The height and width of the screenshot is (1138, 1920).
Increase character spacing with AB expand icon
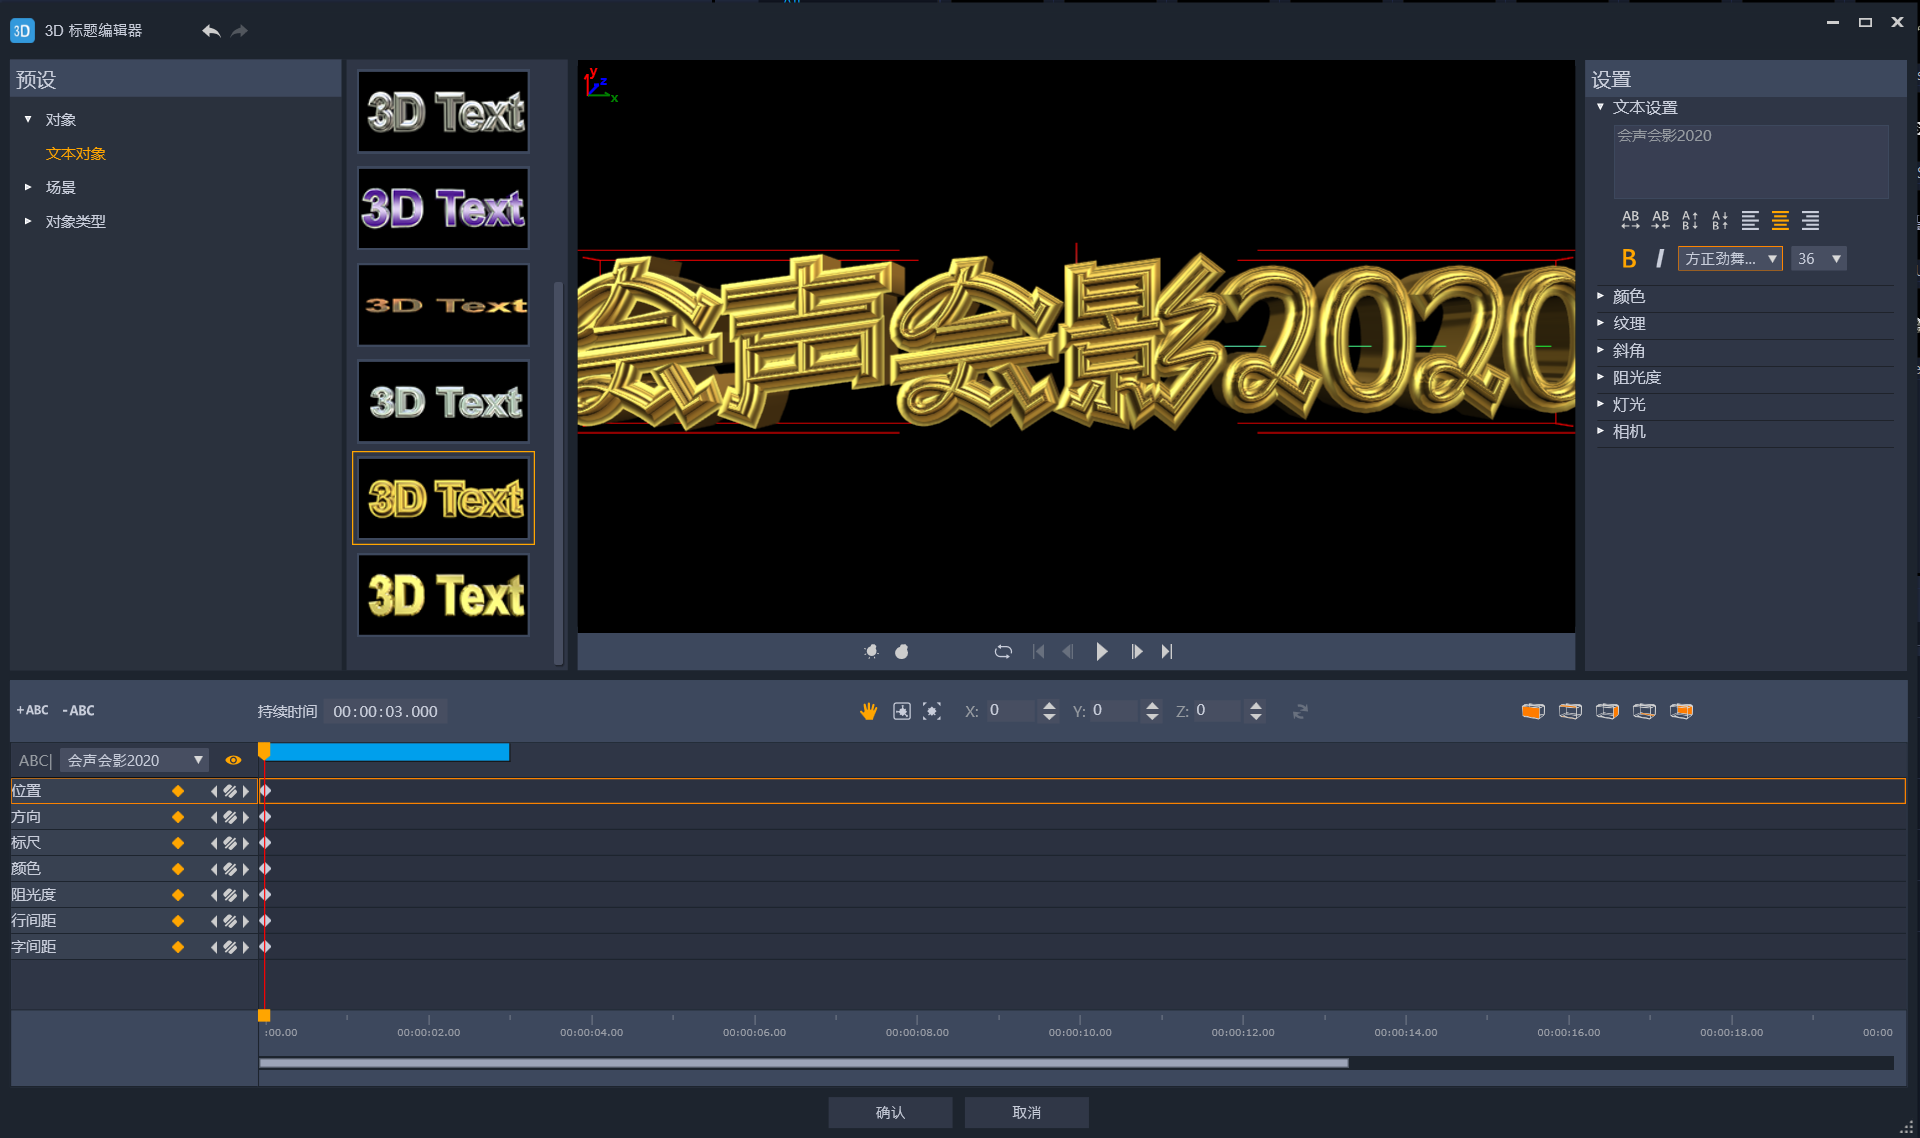click(1630, 220)
